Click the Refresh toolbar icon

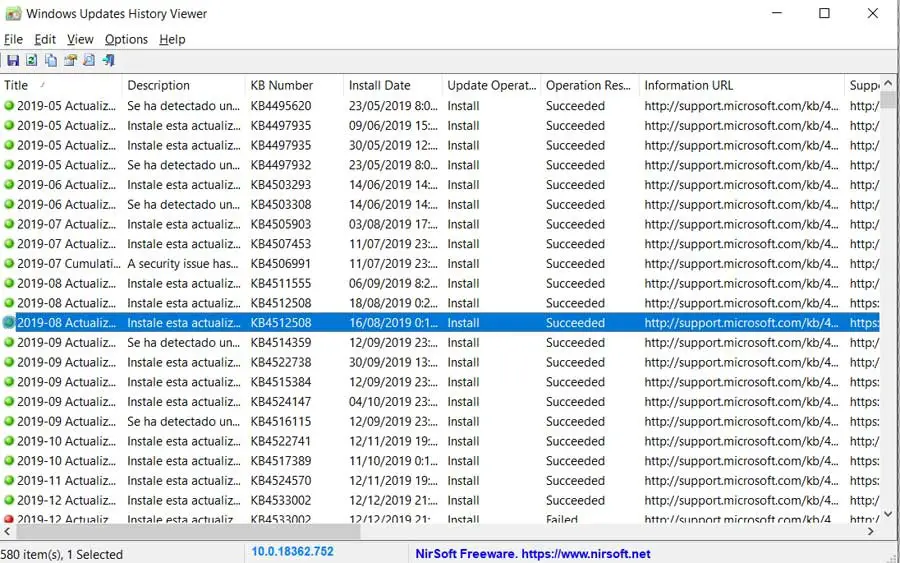pos(32,60)
